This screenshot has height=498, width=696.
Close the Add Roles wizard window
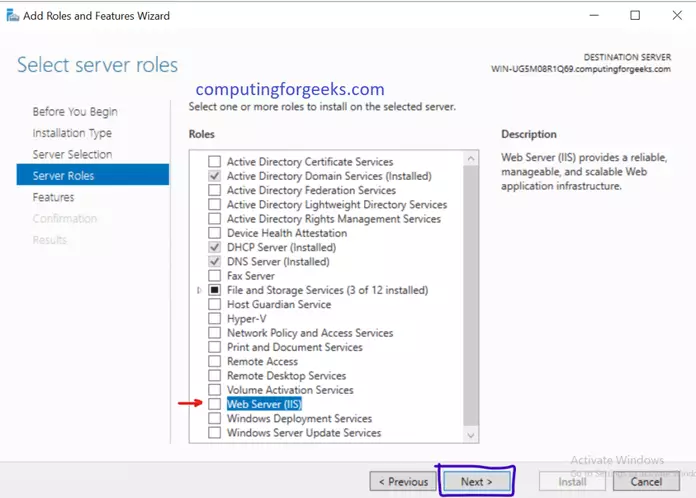(677, 16)
